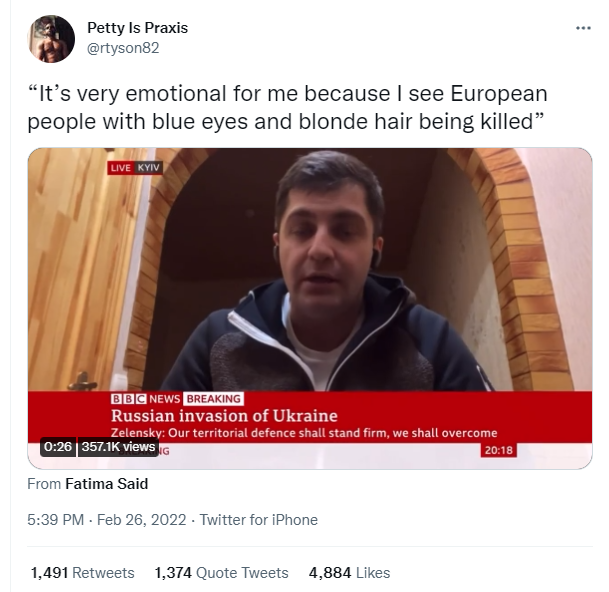Open the Petty Is Praxis display name

pyautogui.click(x=137, y=28)
